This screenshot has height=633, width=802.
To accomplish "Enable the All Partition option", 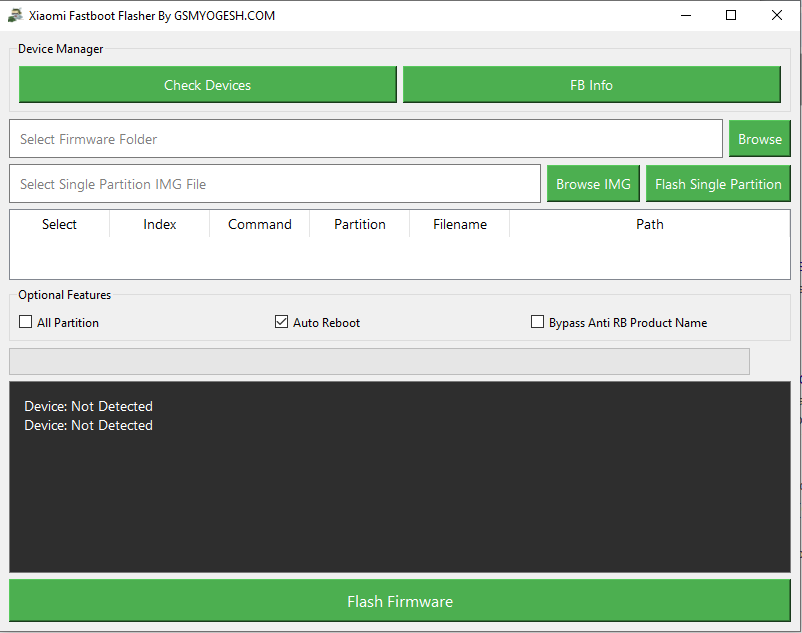I will coord(25,322).
